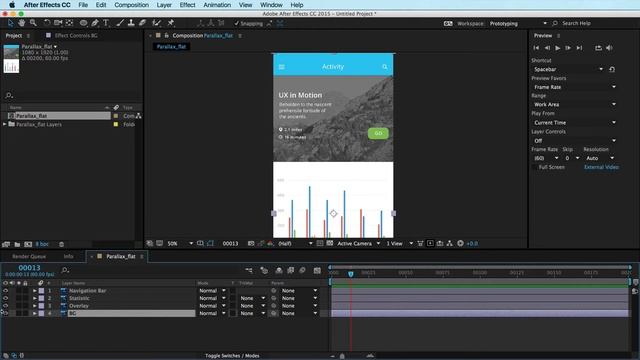The image size is (640, 360).
Task: Select the Selection arrow tool
Action: tap(10, 23)
